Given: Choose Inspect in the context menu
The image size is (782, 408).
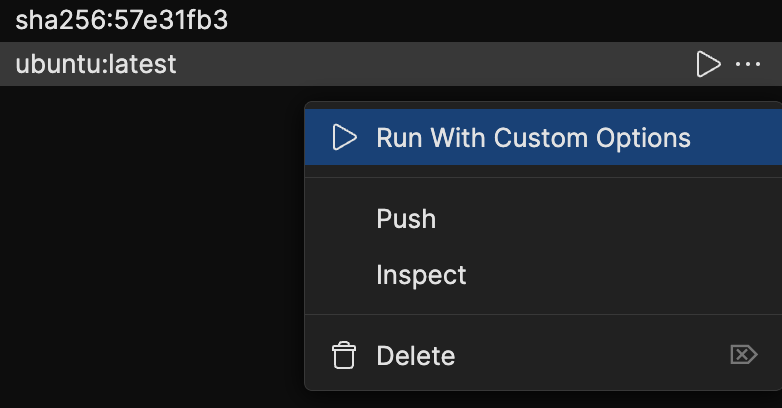Looking at the screenshot, I should pos(421,274).
